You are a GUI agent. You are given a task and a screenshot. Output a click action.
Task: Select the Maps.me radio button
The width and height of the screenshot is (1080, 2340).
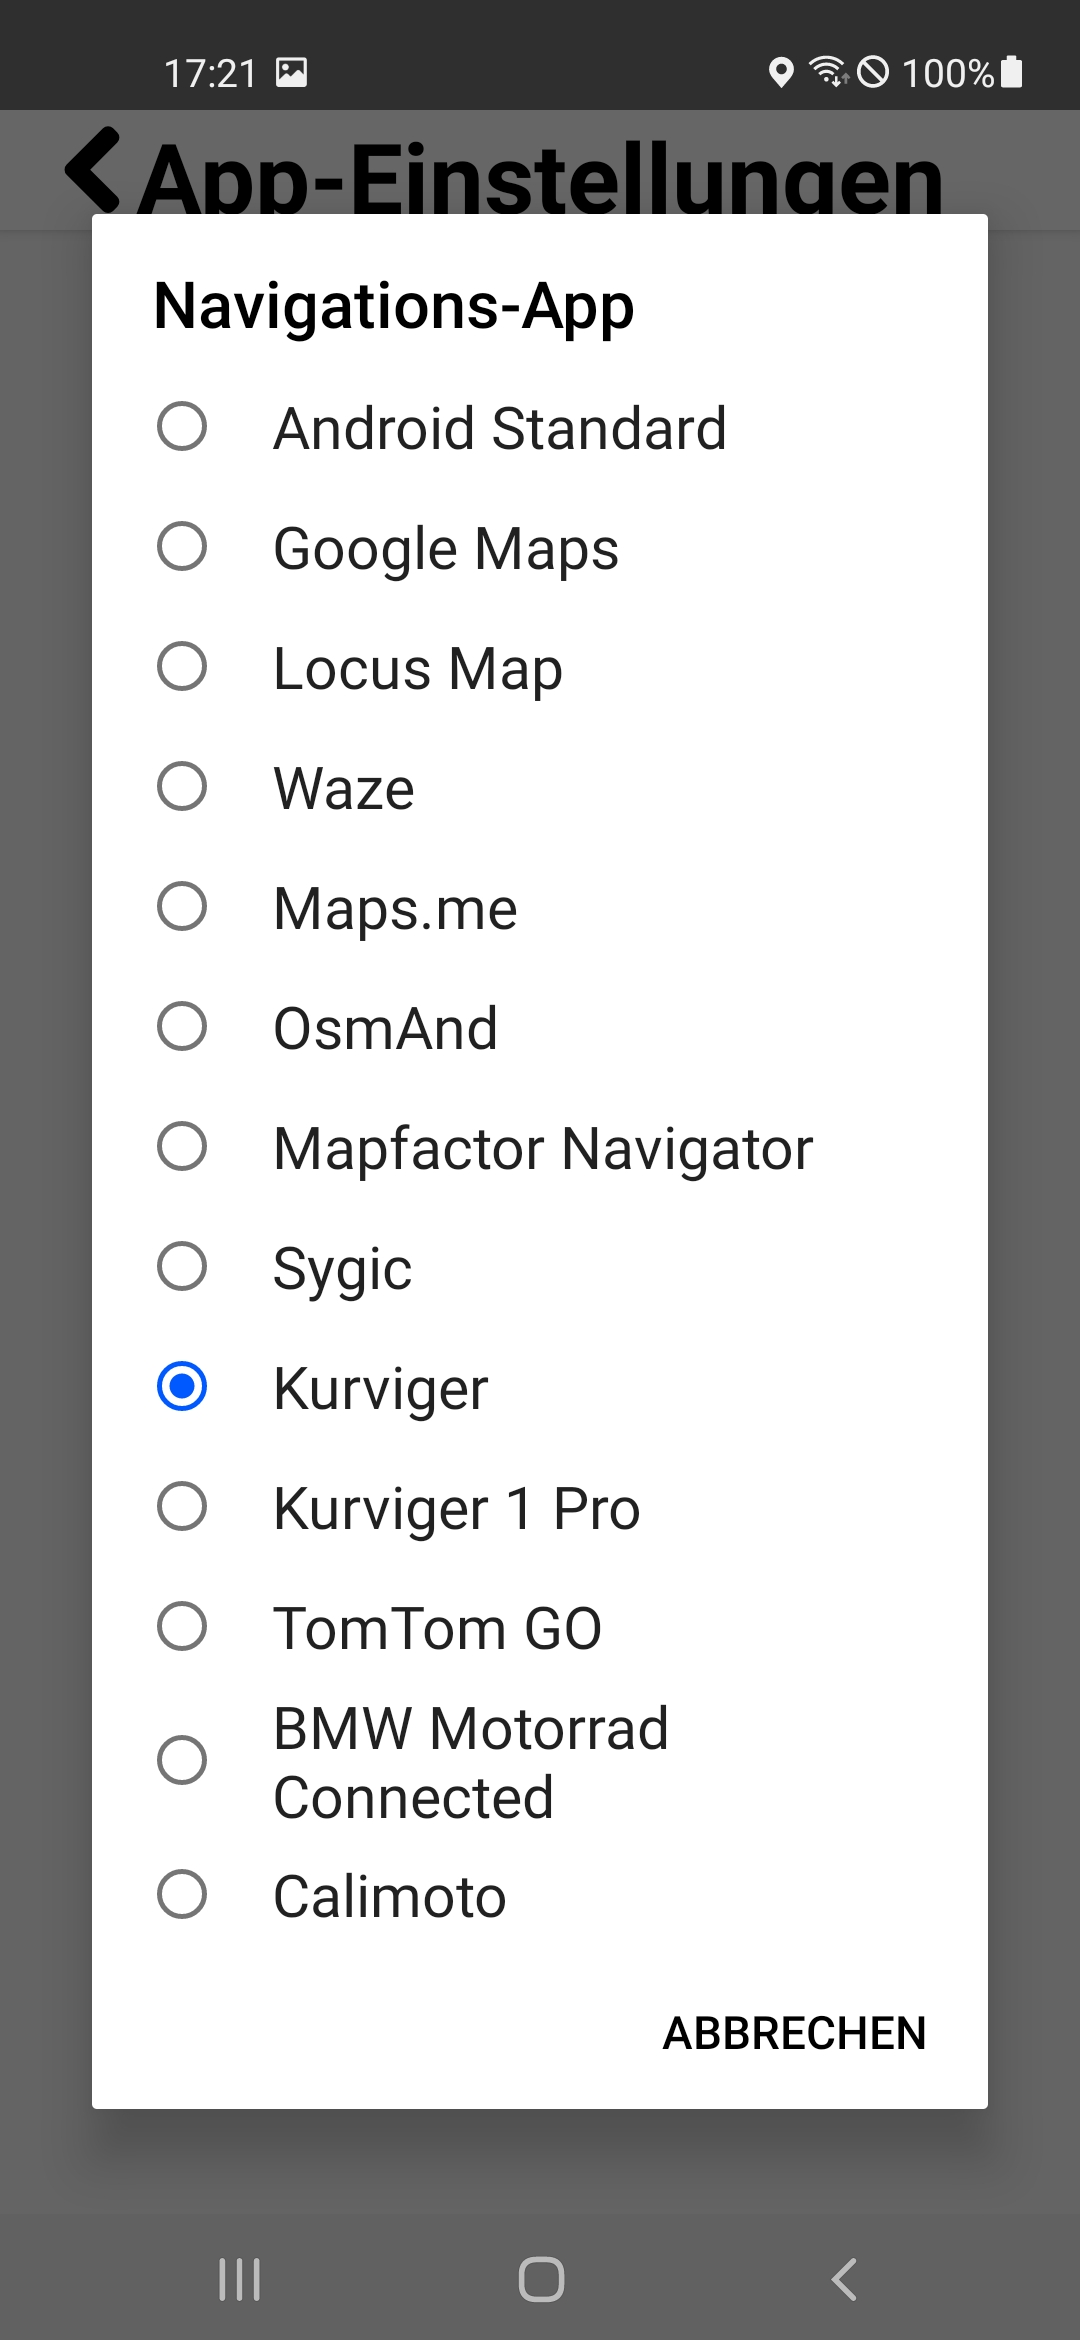(182, 907)
